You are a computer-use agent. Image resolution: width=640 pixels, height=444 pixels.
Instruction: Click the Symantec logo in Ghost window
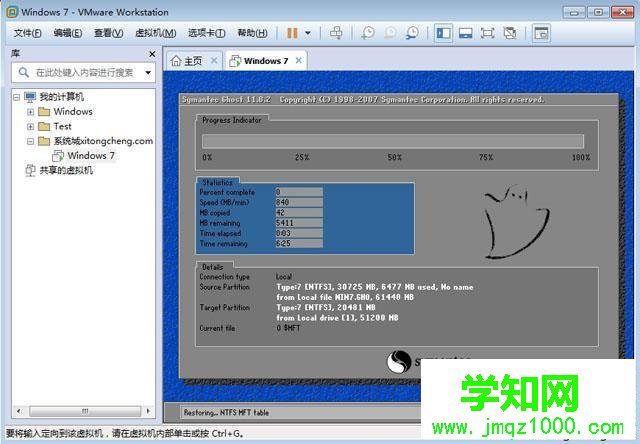coord(399,362)
